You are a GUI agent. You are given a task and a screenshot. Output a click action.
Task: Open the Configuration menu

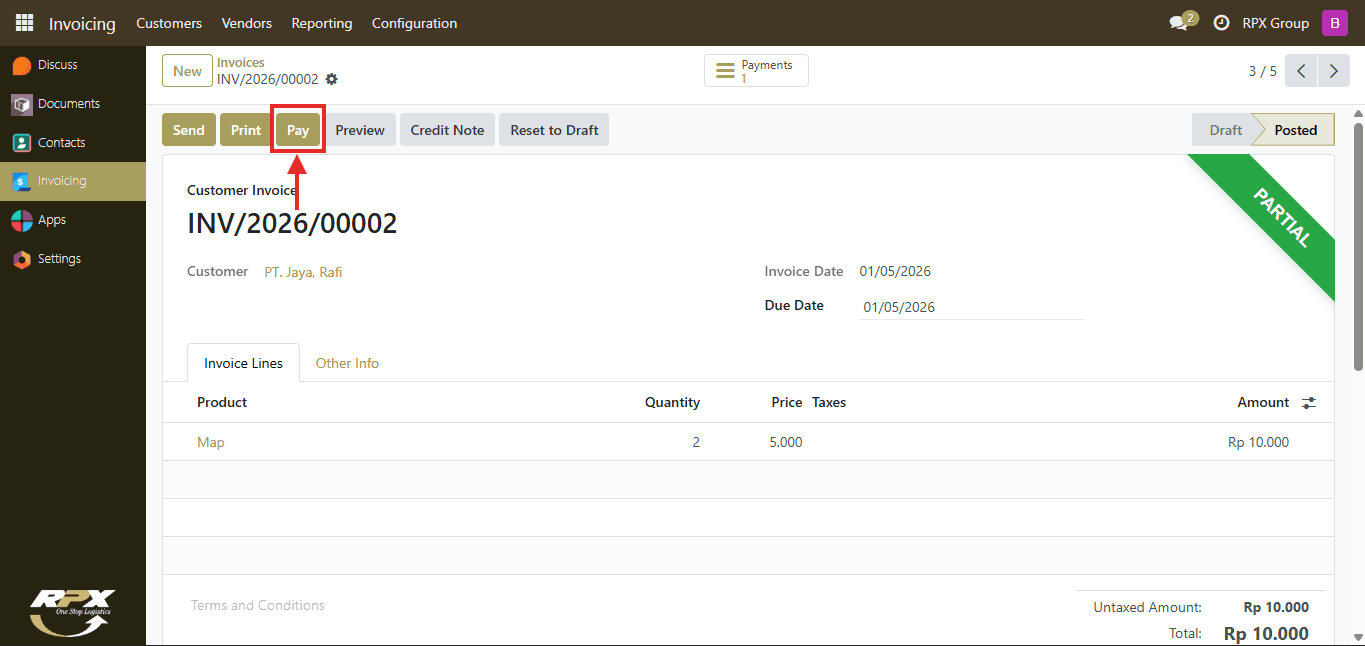pos(414,23)
